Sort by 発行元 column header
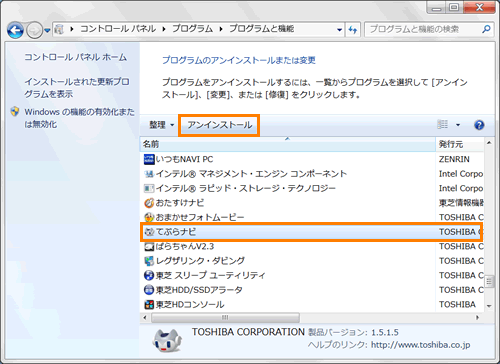 [x=460, y=144]
